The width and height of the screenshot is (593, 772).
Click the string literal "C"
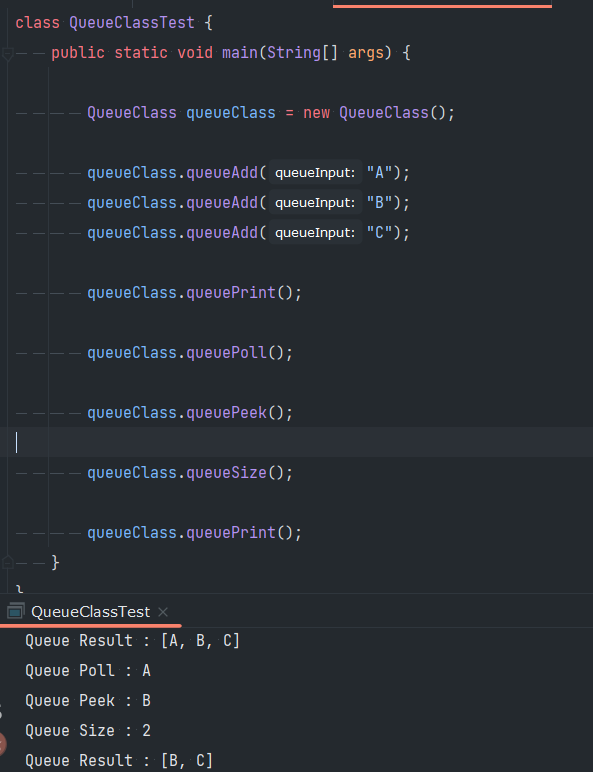379,233
